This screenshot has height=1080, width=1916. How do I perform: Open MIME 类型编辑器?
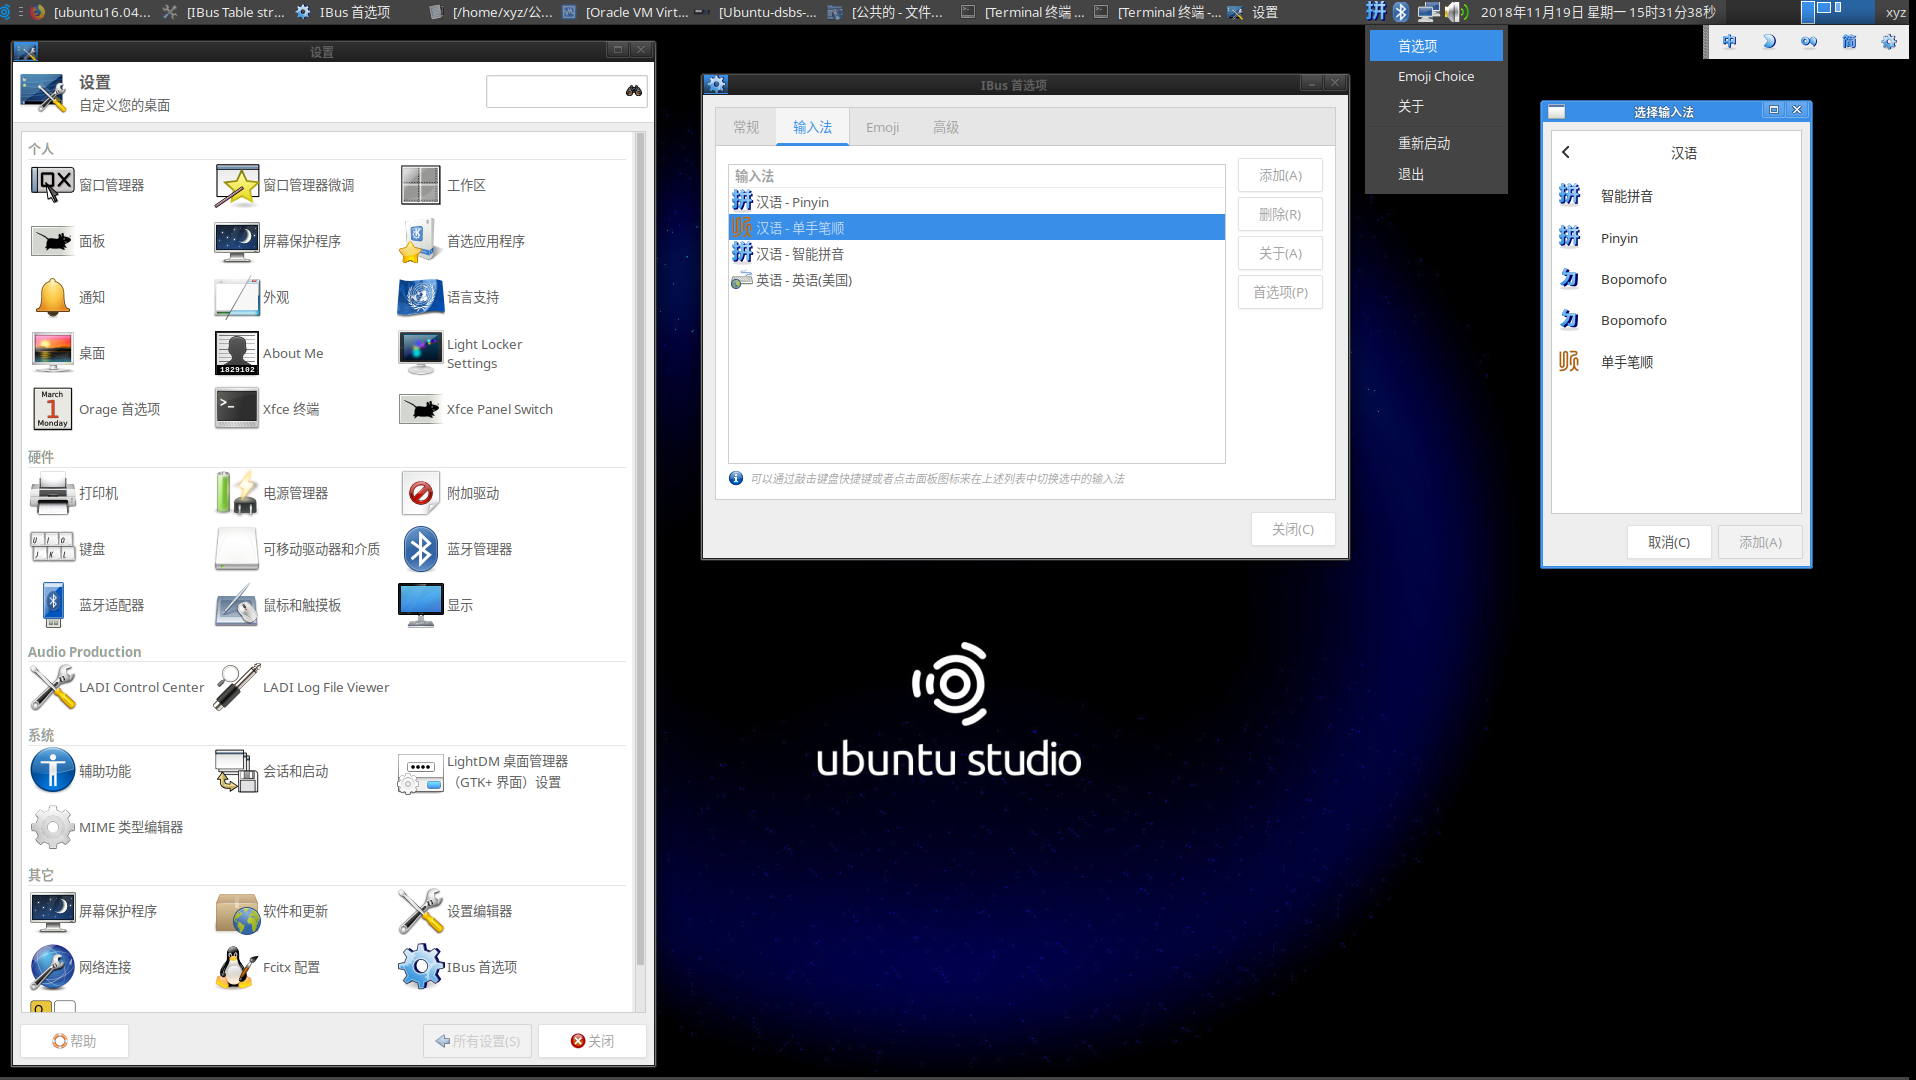coord(107,827)
